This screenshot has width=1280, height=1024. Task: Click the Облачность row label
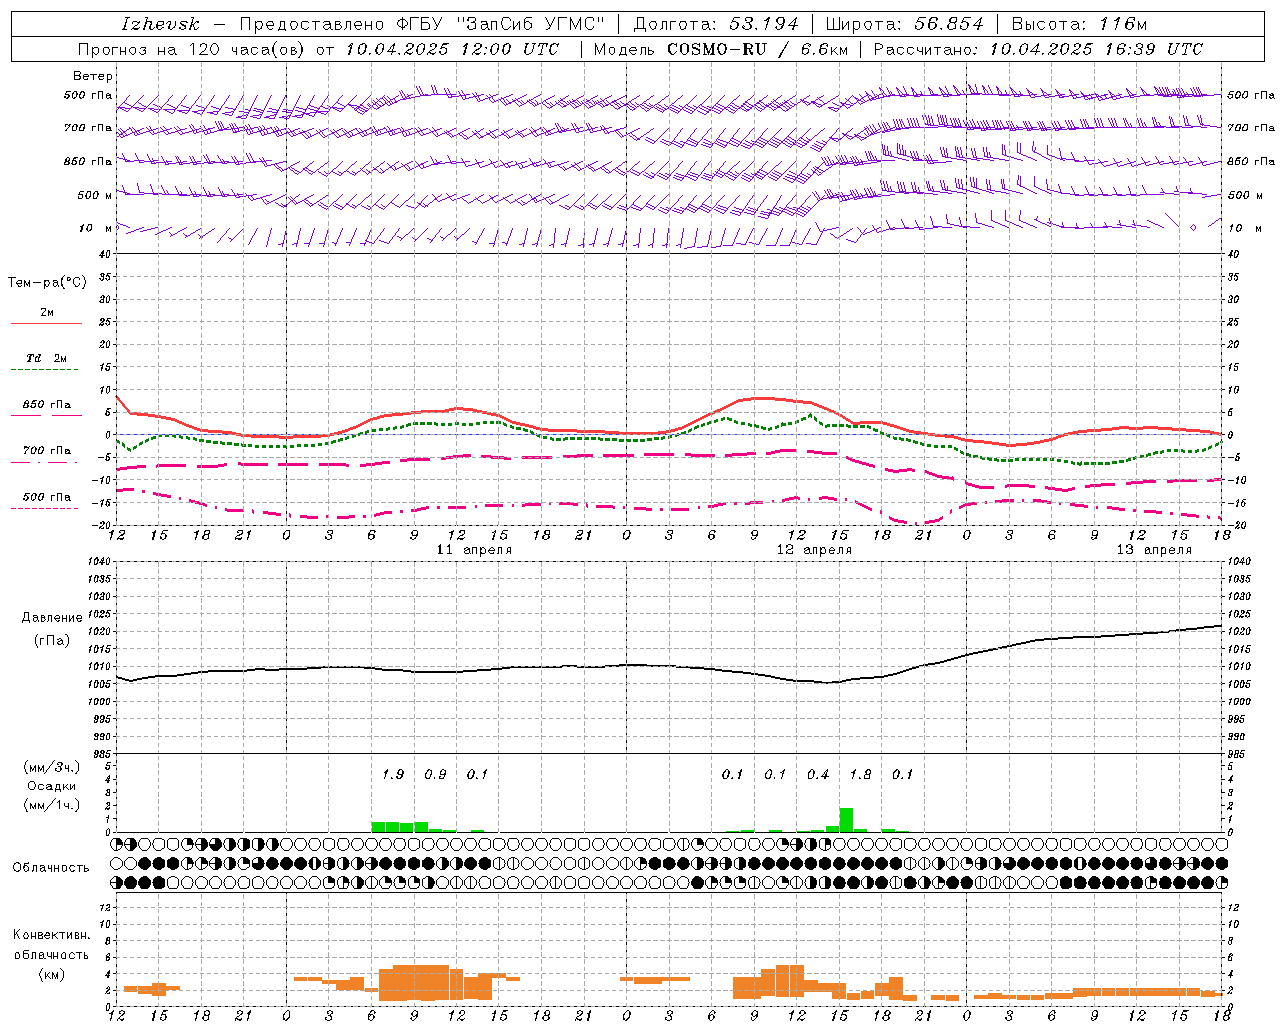coord(51,868)
